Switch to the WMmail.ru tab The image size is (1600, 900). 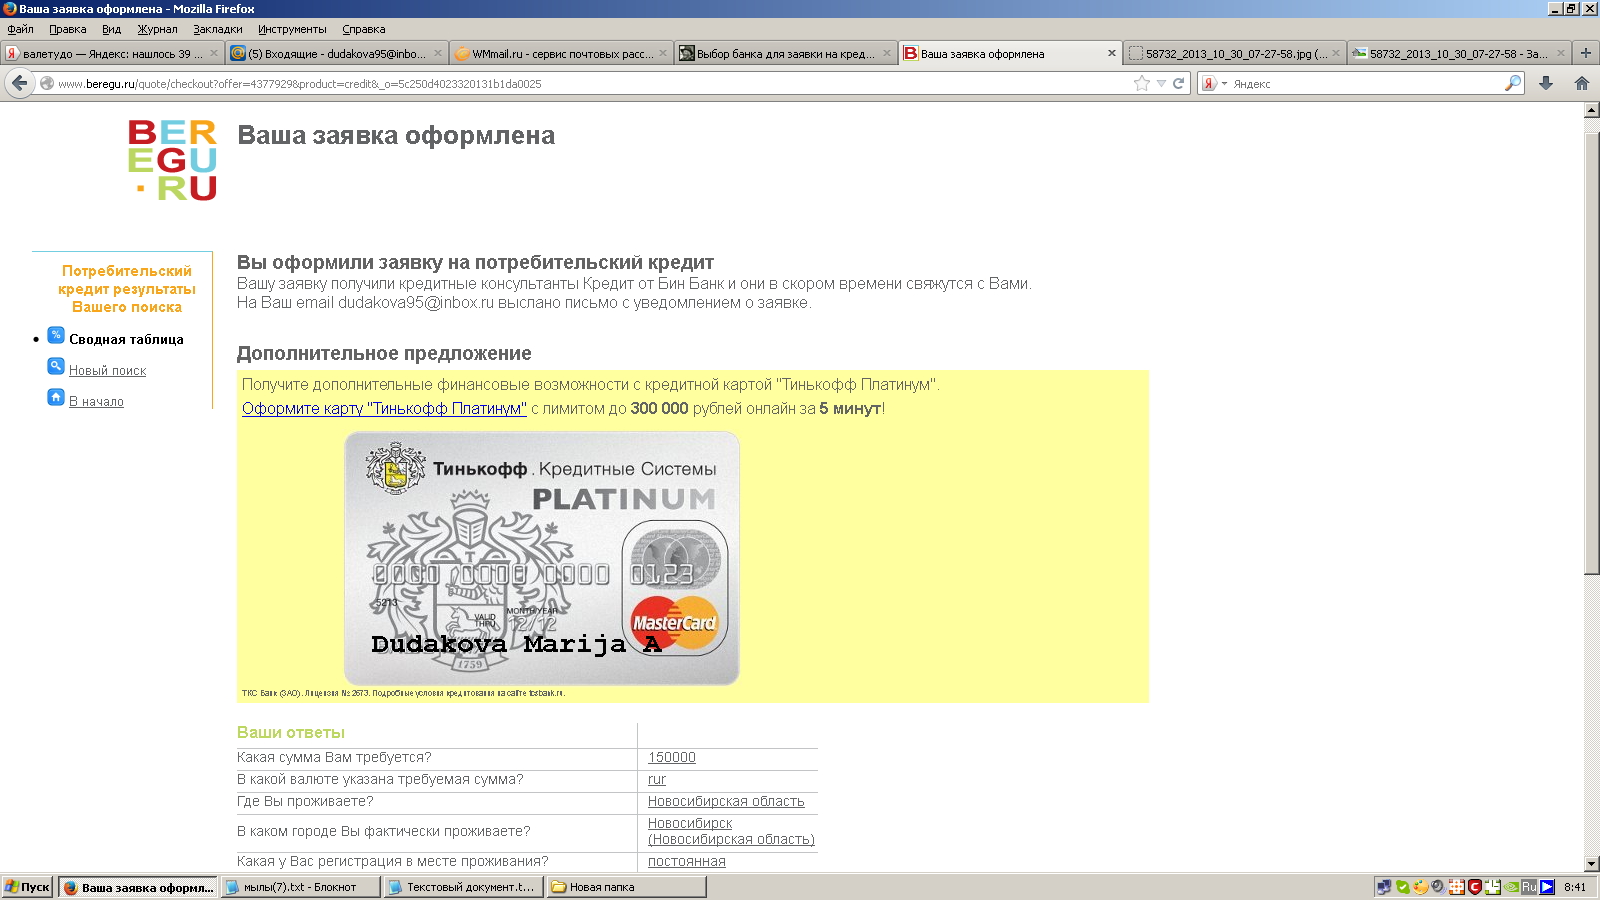pos(560,54)
